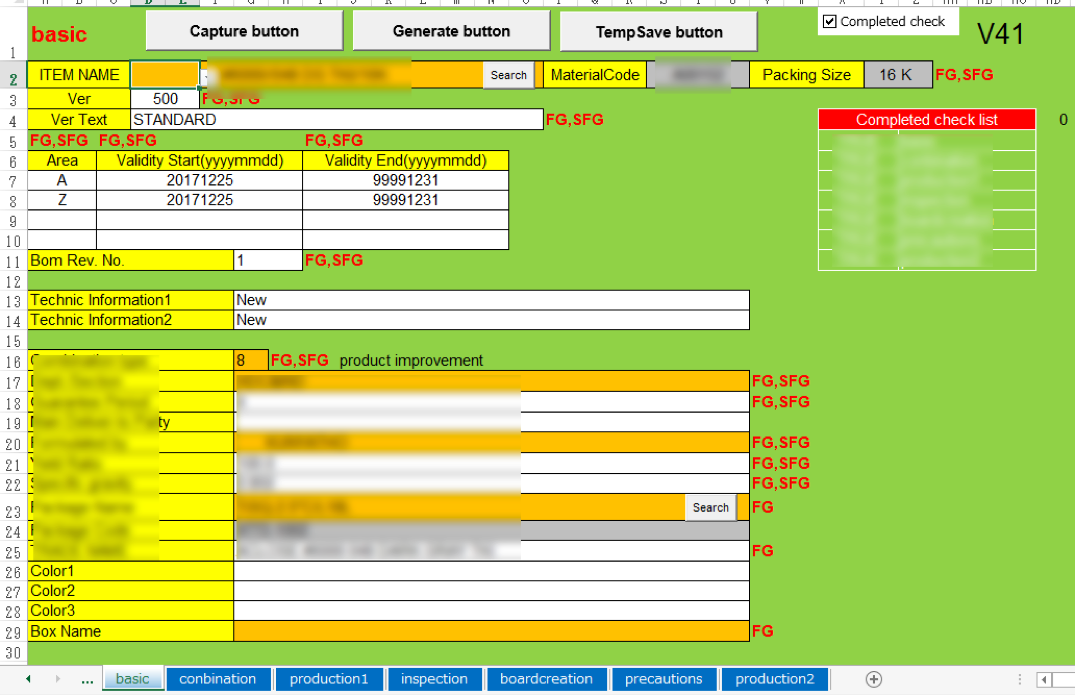Click the 'MaterialCode' label cell
This screenshot has width=1075, height=695.
tap(594, 75)
